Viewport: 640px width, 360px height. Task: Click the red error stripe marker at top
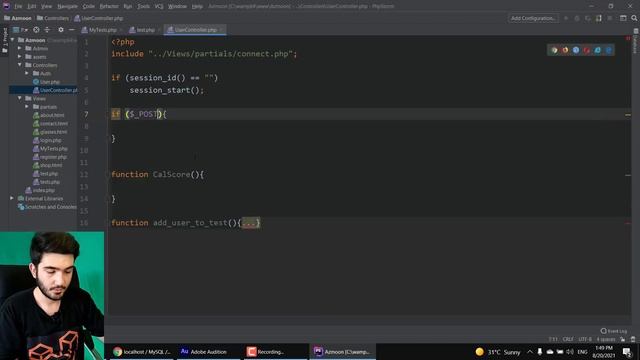coord(628,38)
